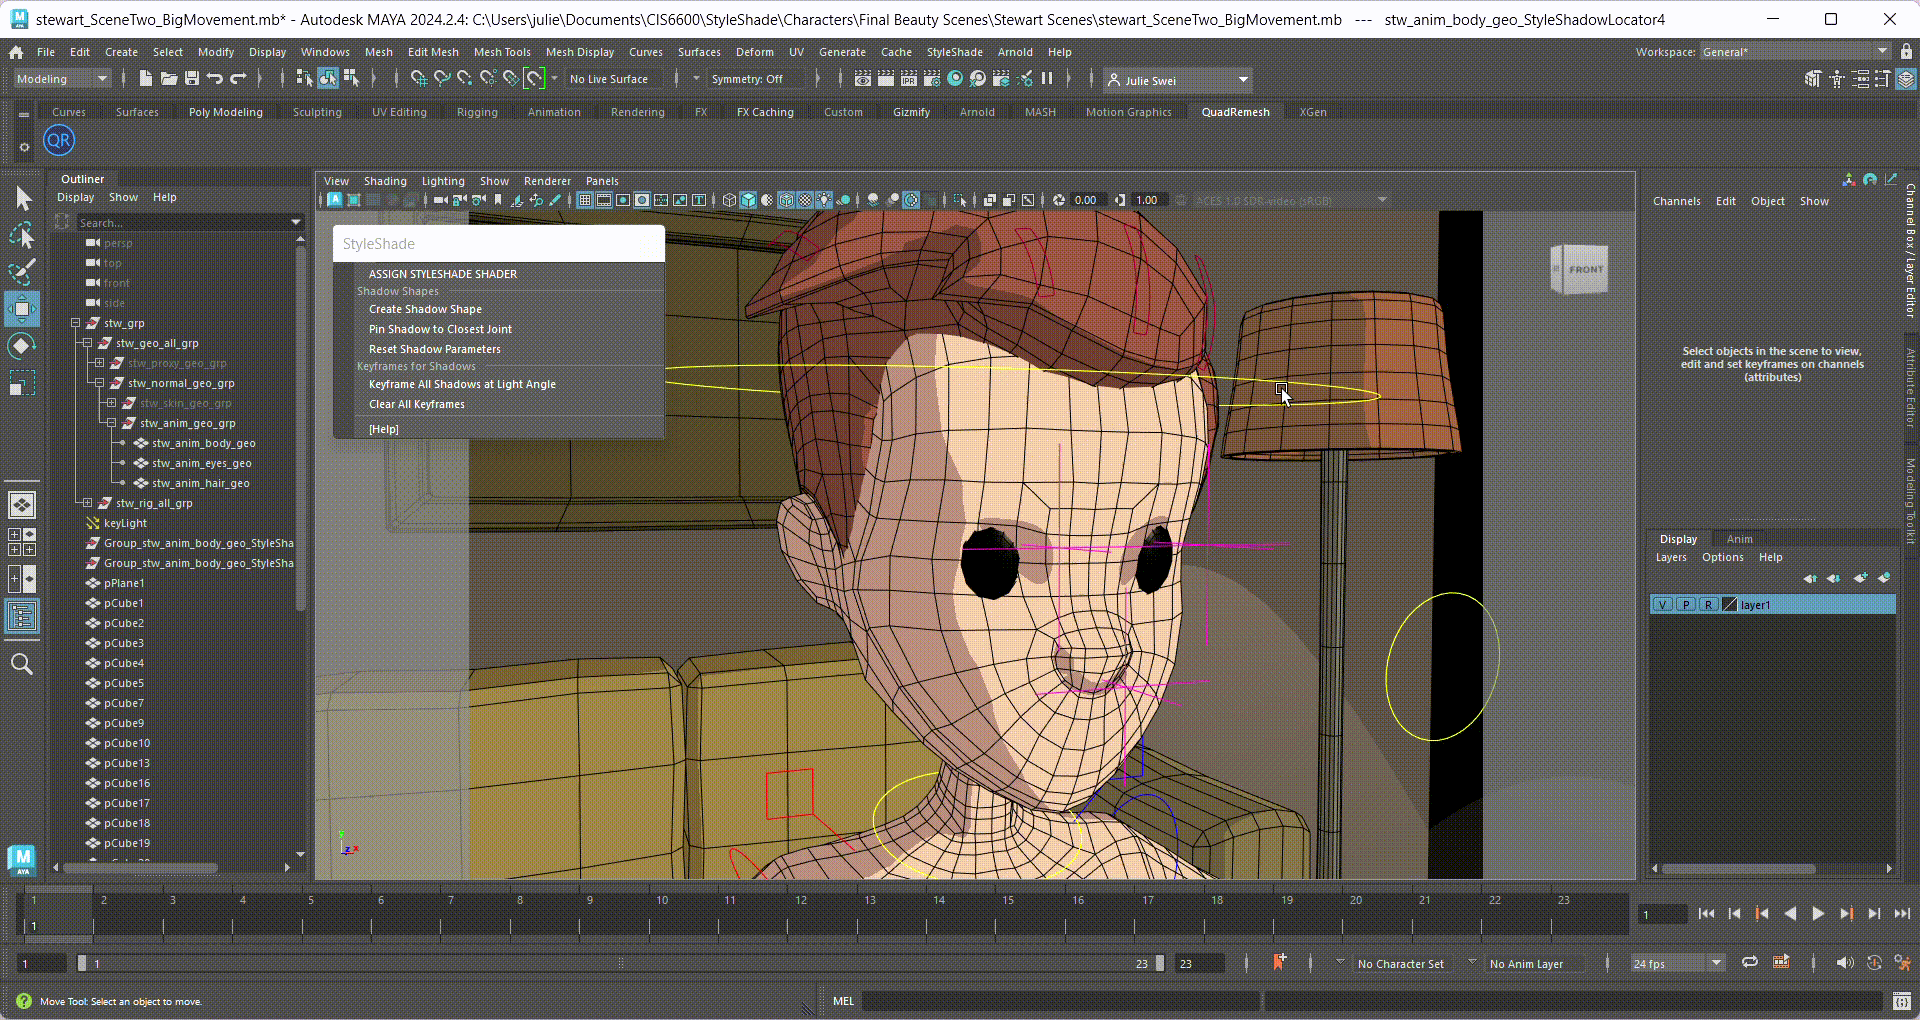The width and height of the screenshot is (1920, 1020).
Task: Click the four-pane layout icon
Action: pyautogui.click(x=22, y=542)
